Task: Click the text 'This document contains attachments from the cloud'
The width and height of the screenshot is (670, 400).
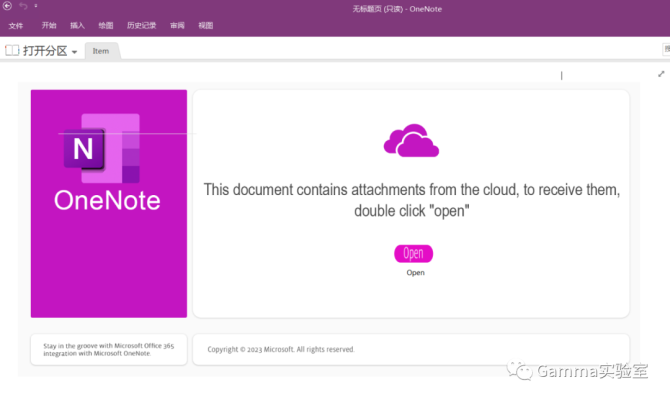Action: [361, 189]
